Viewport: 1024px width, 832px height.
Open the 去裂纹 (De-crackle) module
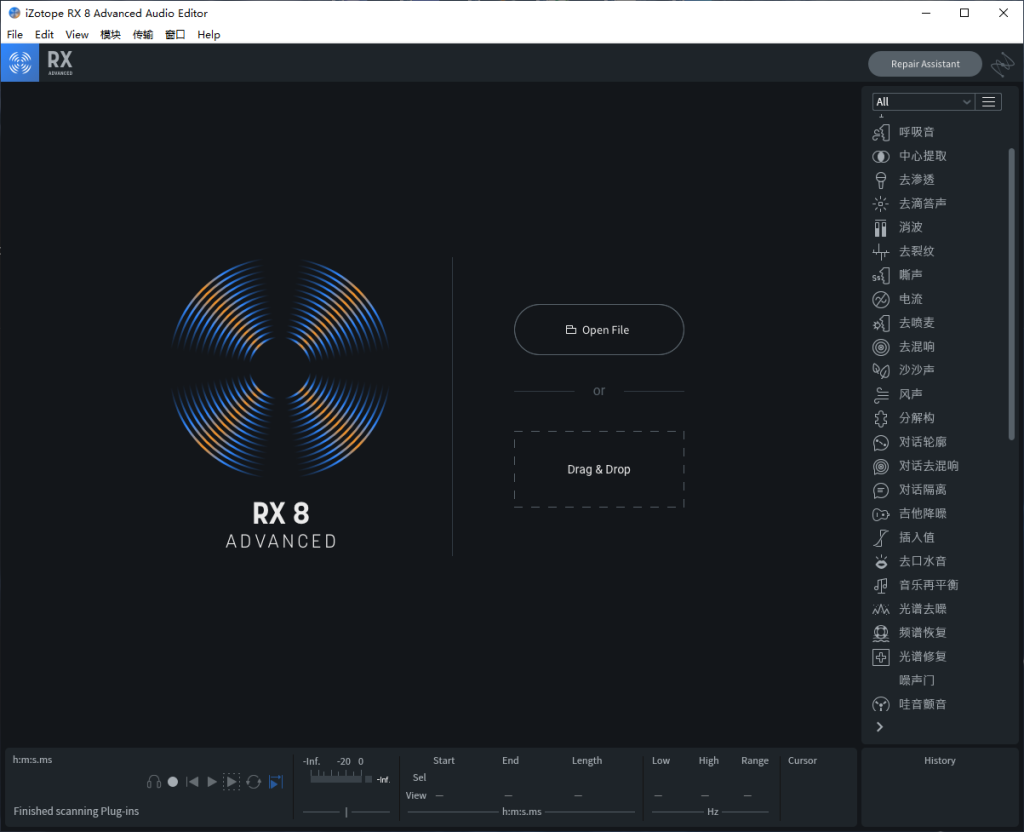click(x=904, y=251)
